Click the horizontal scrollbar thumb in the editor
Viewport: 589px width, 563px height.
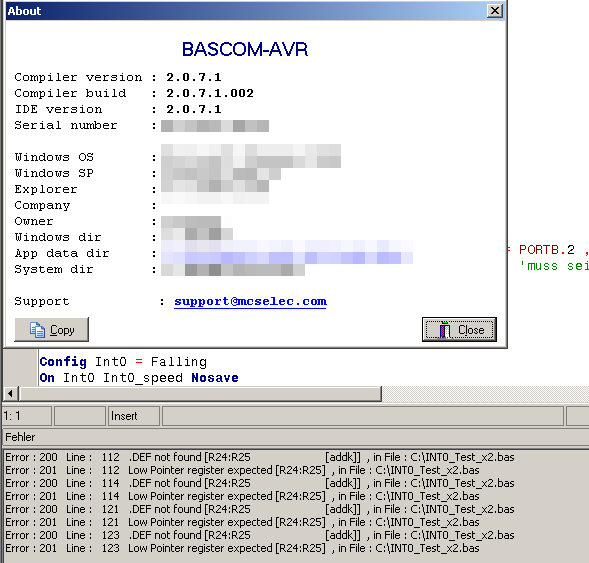coord(201,394)
